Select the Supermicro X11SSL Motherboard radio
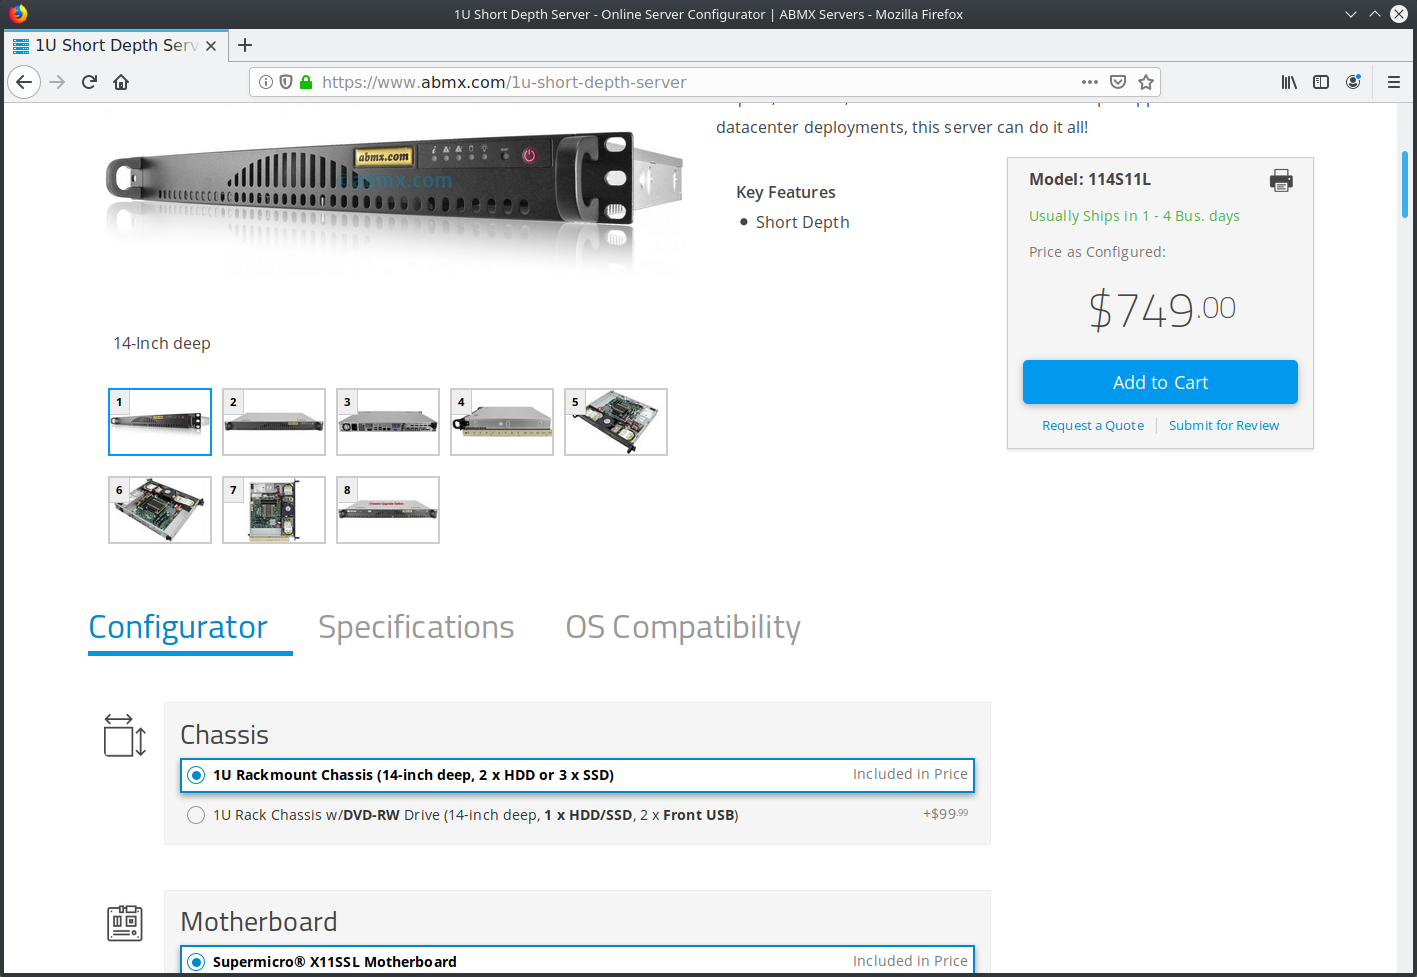Viewport: 1417px width, 977px height. point(196,962)
